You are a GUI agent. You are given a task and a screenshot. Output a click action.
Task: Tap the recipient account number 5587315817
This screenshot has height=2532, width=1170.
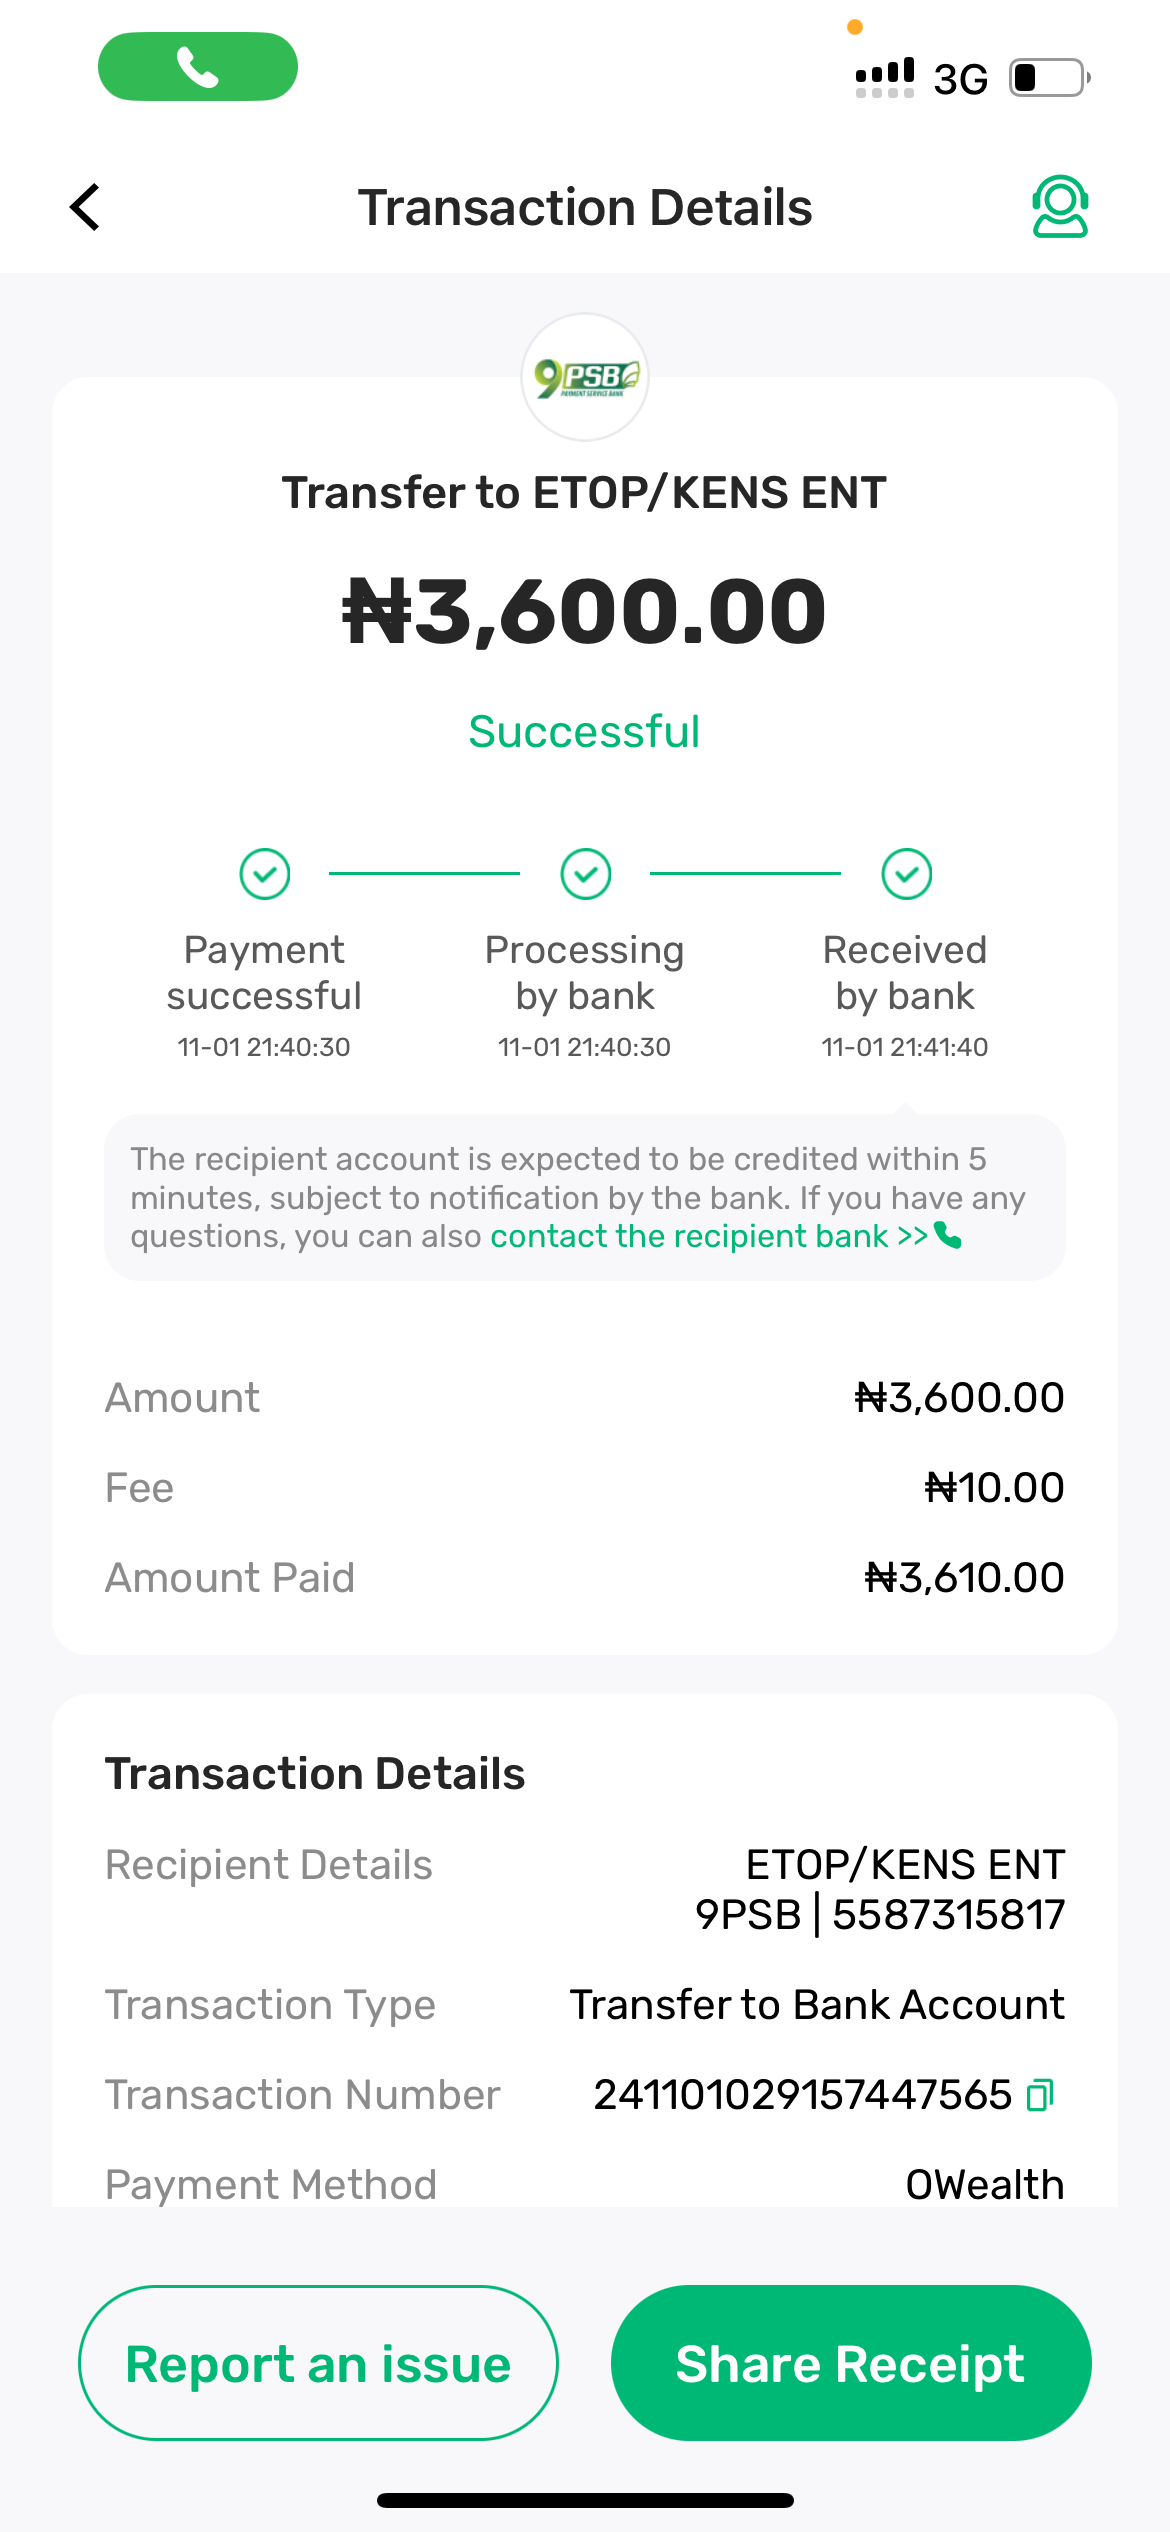[x=948, y=1914]
